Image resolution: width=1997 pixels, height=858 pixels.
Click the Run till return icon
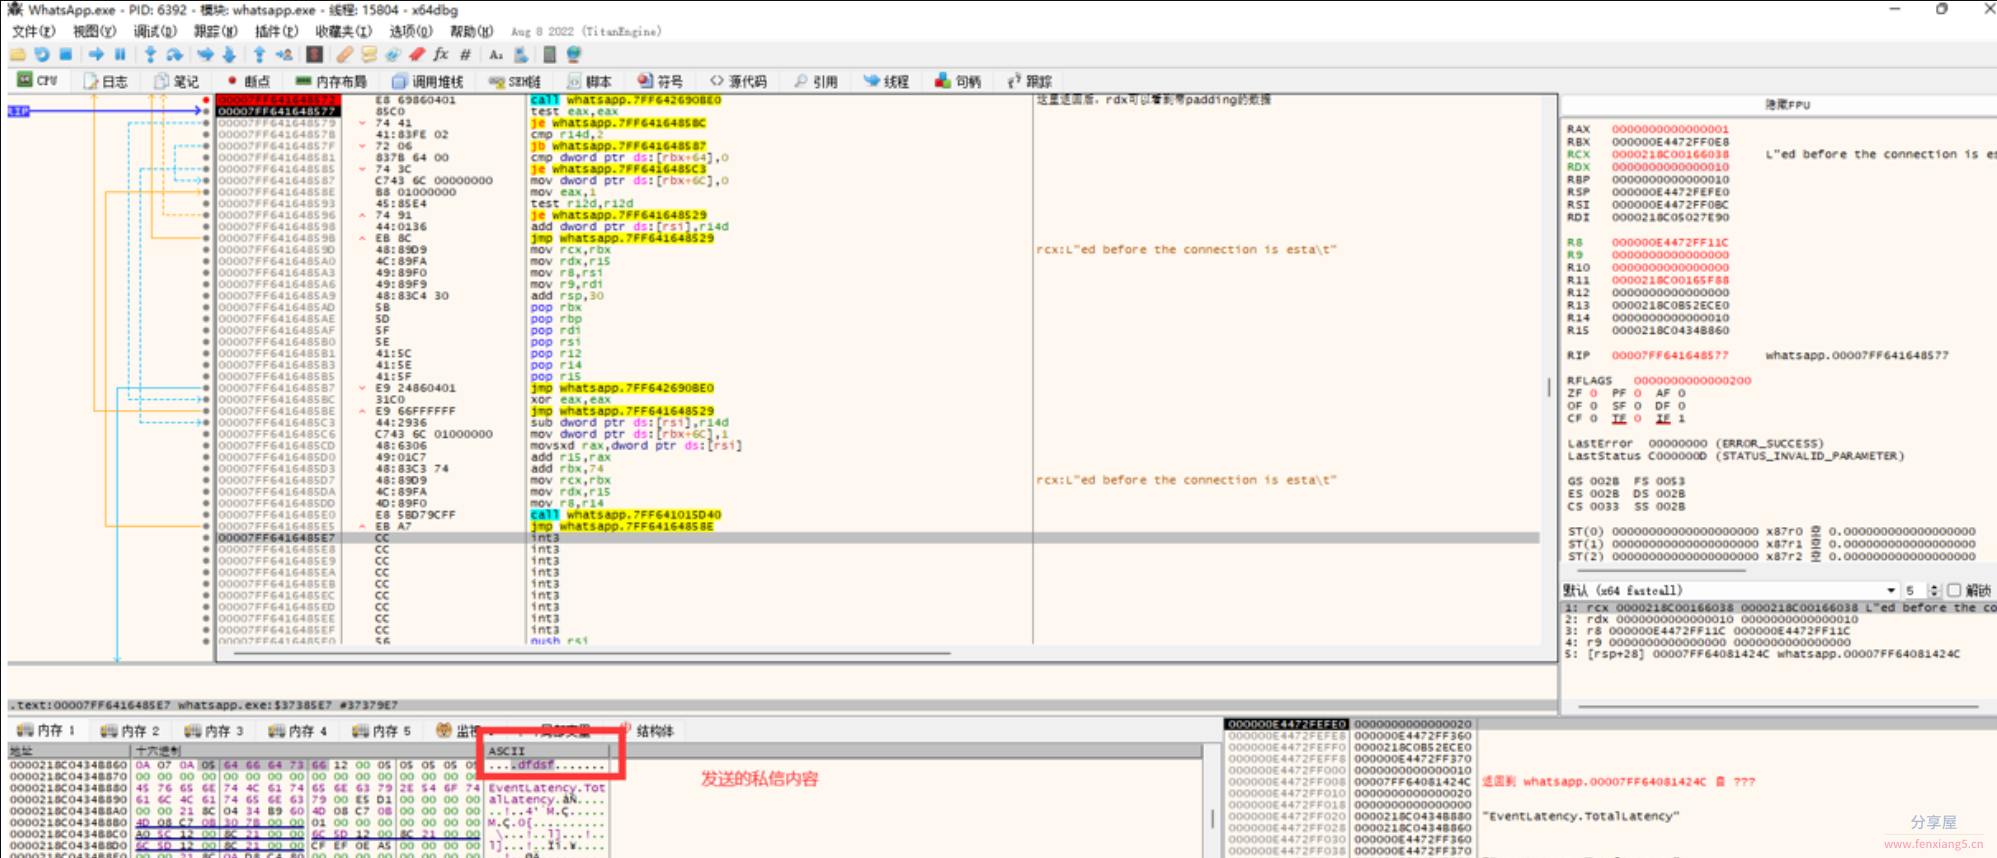tap(260, 55)
